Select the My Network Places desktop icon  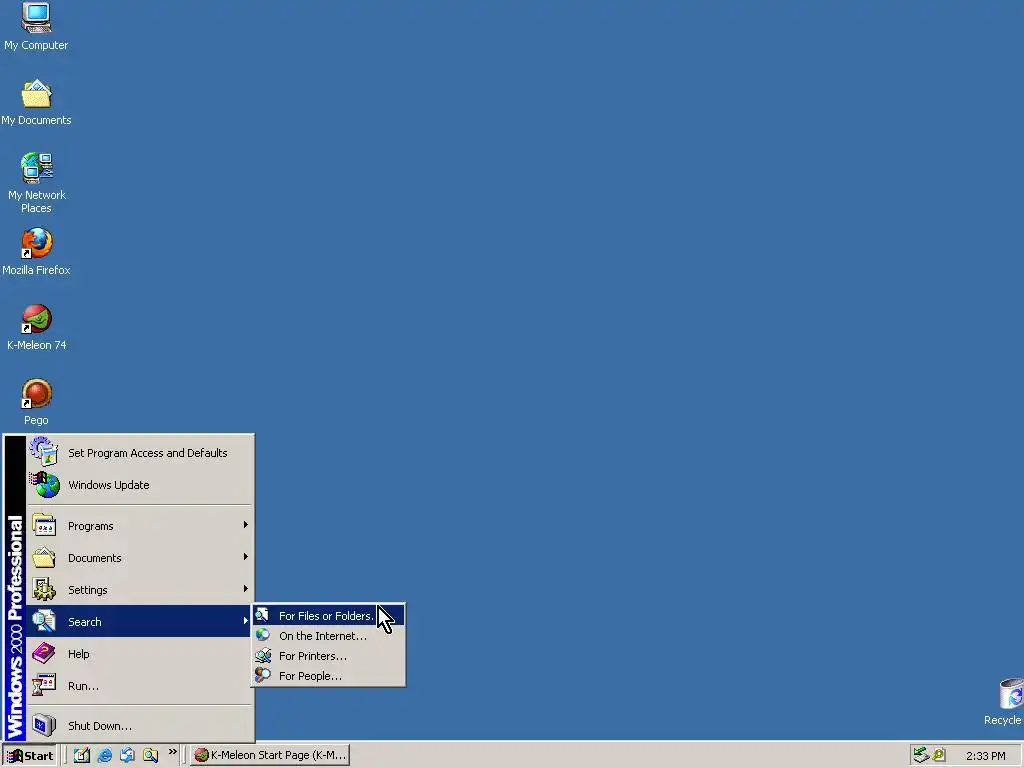click(x=36, y=183)
